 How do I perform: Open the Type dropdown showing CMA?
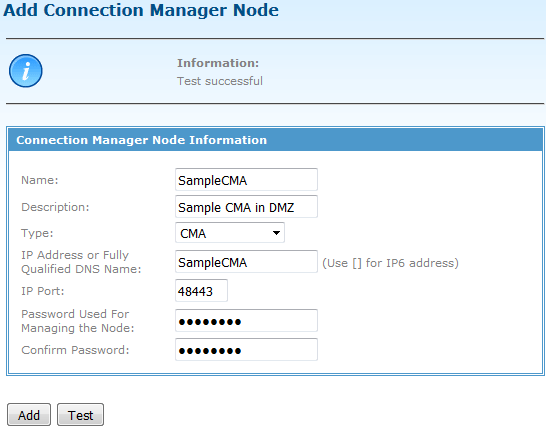(230, 233)
